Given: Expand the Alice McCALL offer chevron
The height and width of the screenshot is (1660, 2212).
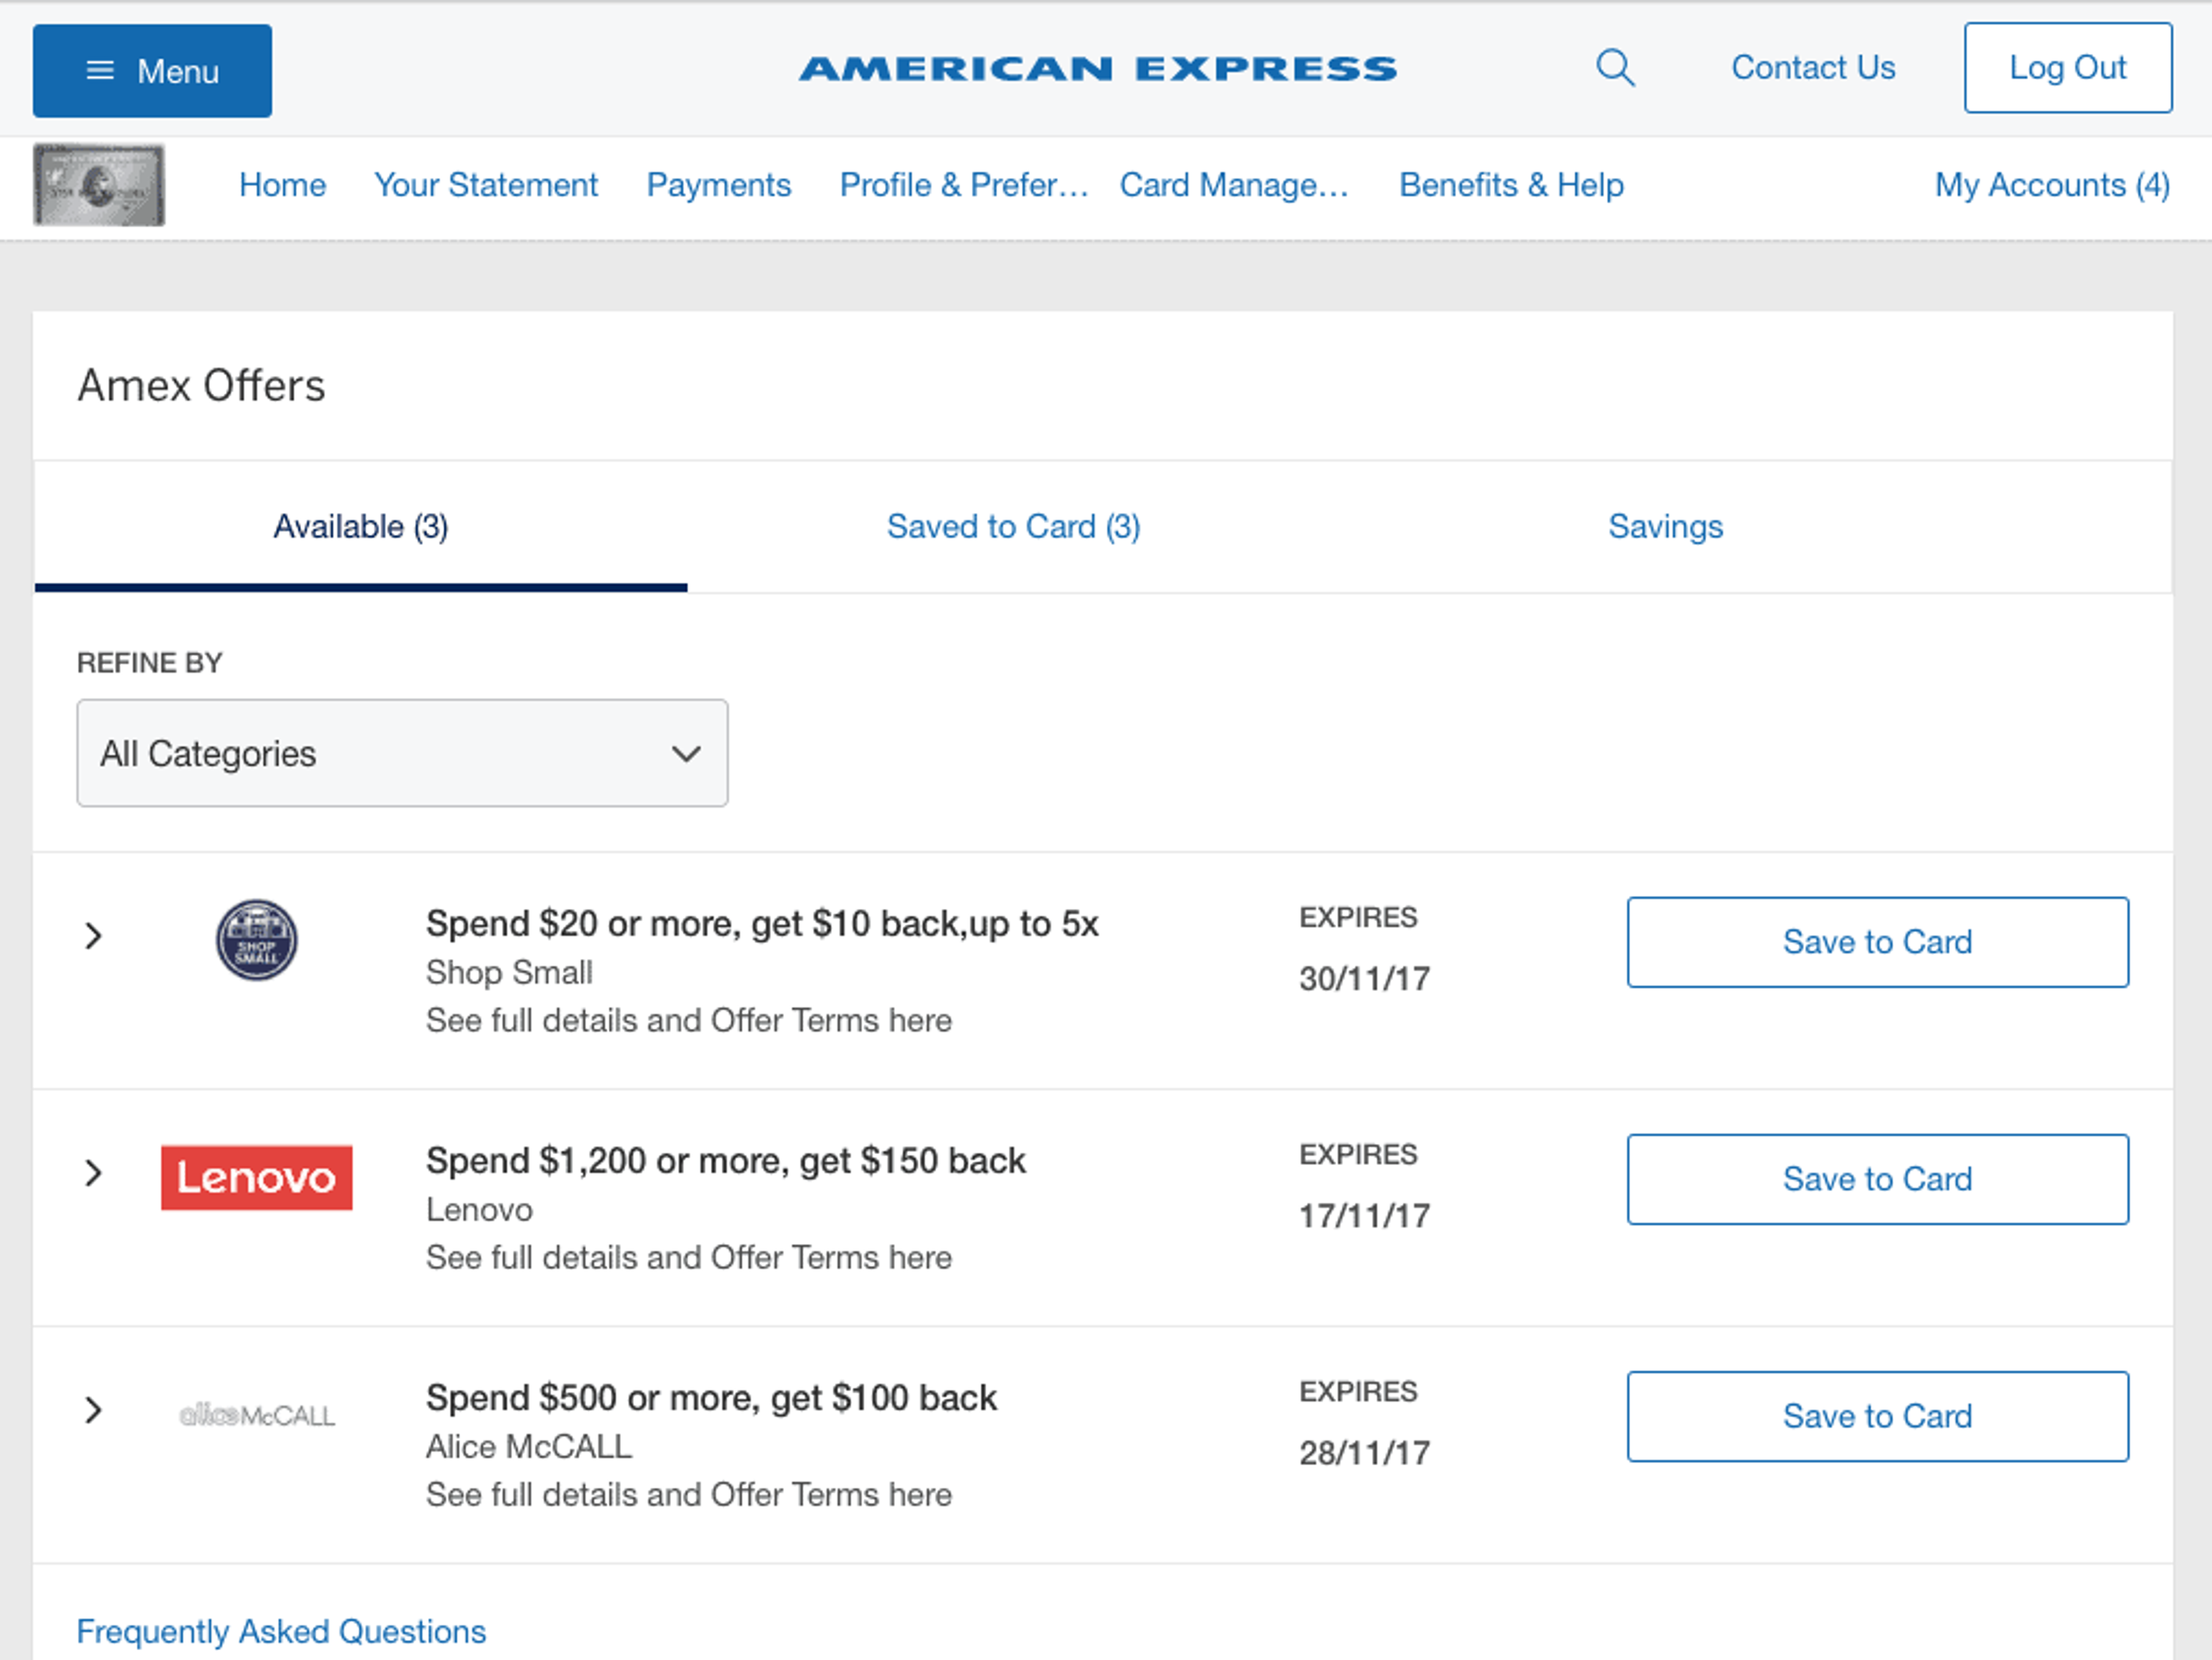Looking at the screenshot, I should [93, 1410].
